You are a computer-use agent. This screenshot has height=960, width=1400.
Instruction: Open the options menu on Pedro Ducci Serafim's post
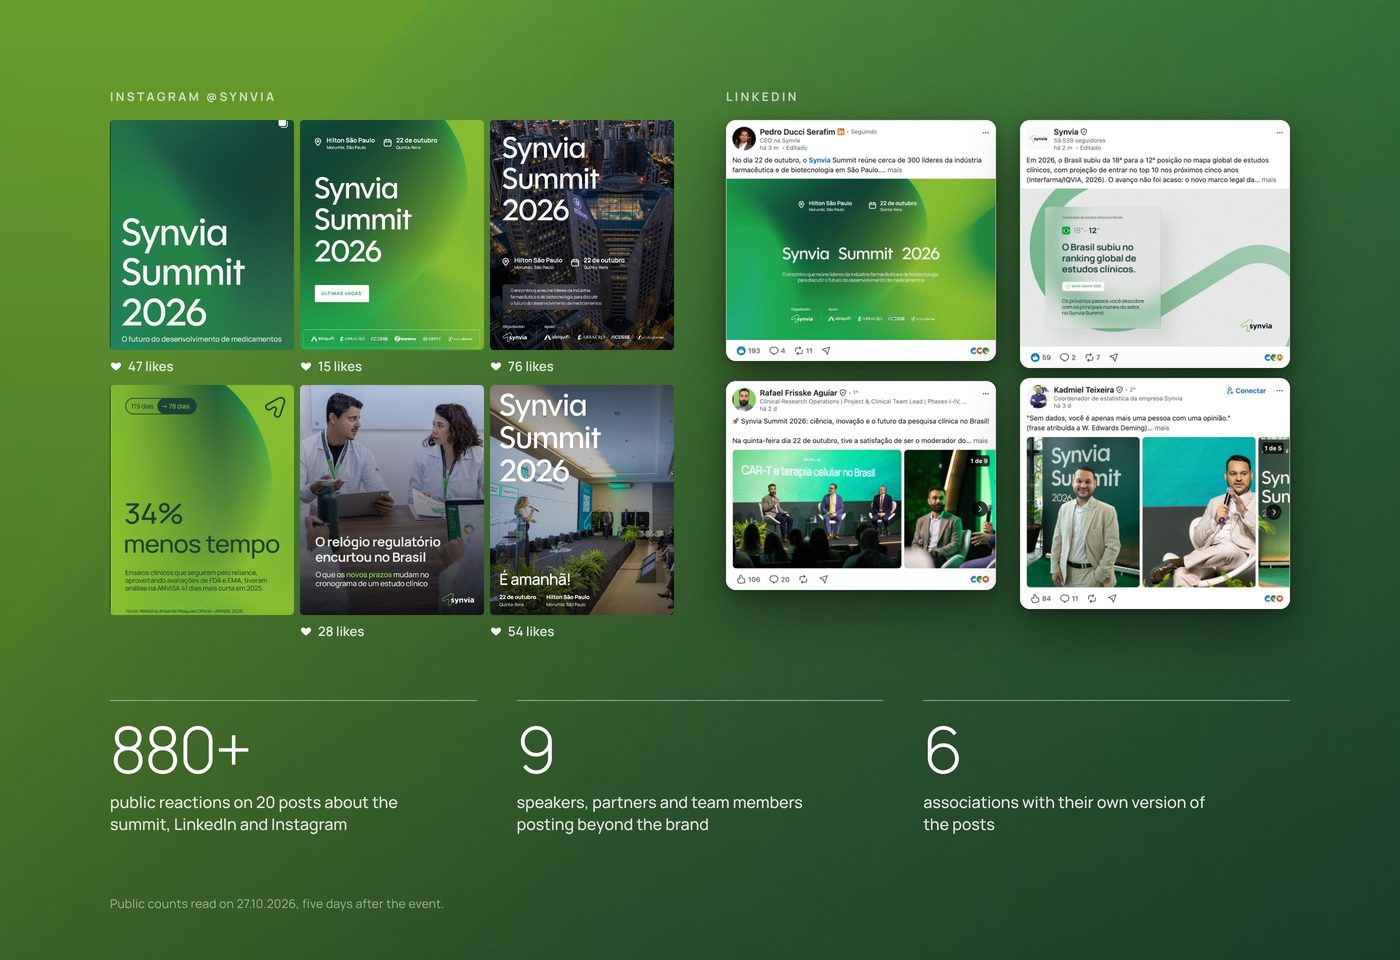(985, 132)
